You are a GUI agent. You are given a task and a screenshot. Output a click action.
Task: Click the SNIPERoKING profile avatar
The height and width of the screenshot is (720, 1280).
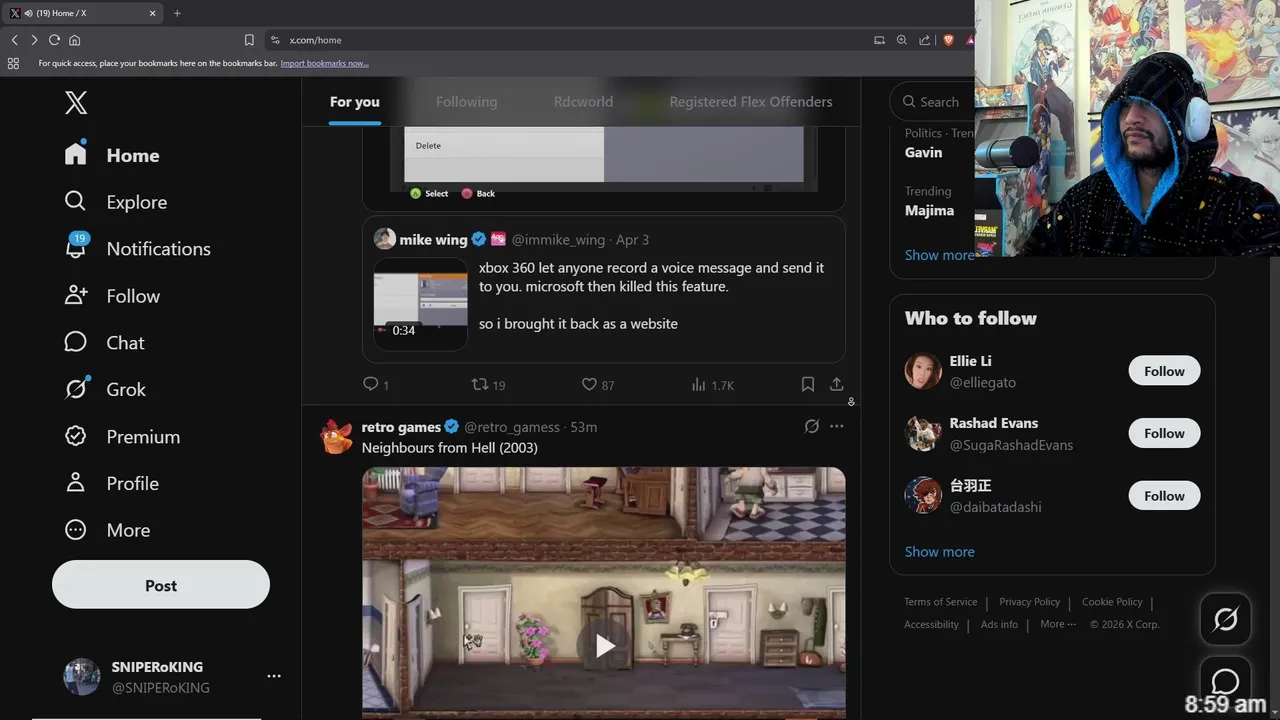pyautogui.click(x=82, y=676)
